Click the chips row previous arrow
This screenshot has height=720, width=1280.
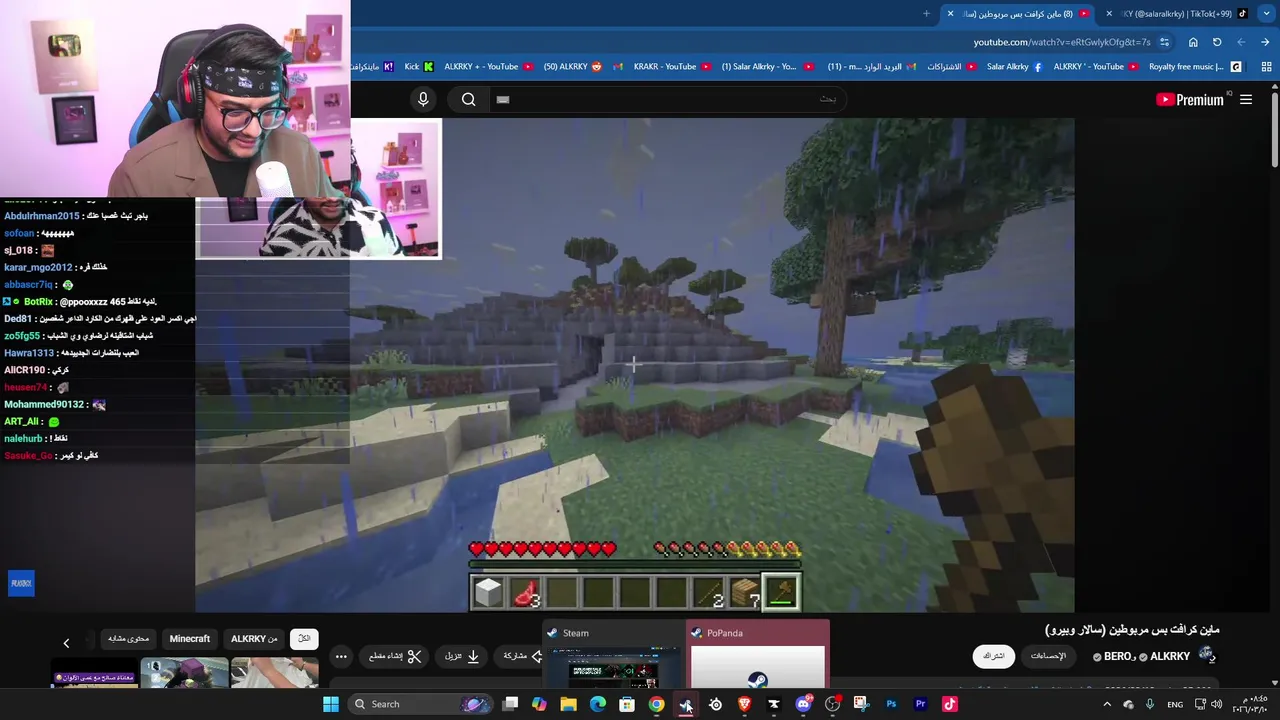click(x=66, y=643)
